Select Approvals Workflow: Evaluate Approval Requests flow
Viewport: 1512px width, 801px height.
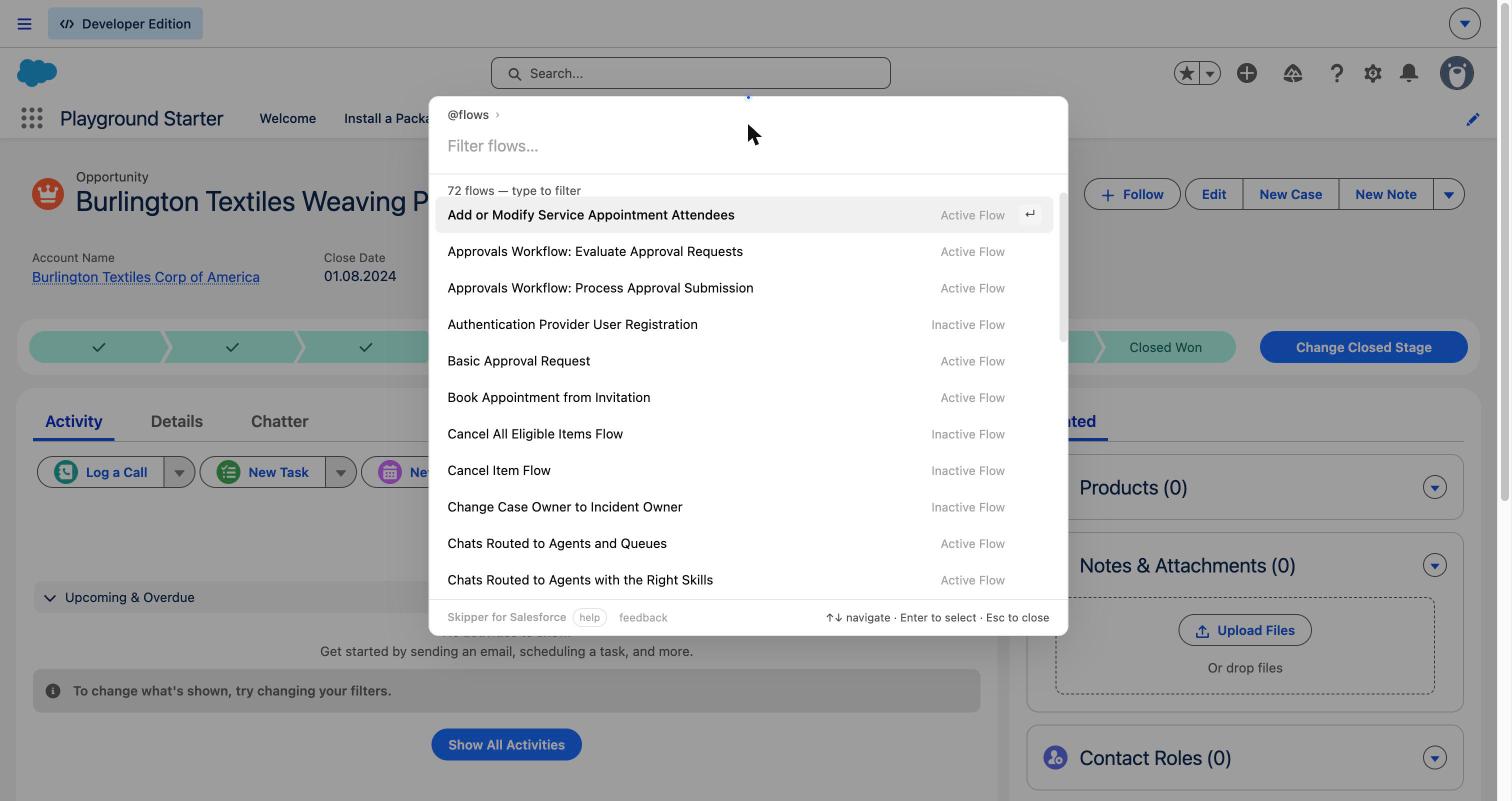[x=744, y=251]
